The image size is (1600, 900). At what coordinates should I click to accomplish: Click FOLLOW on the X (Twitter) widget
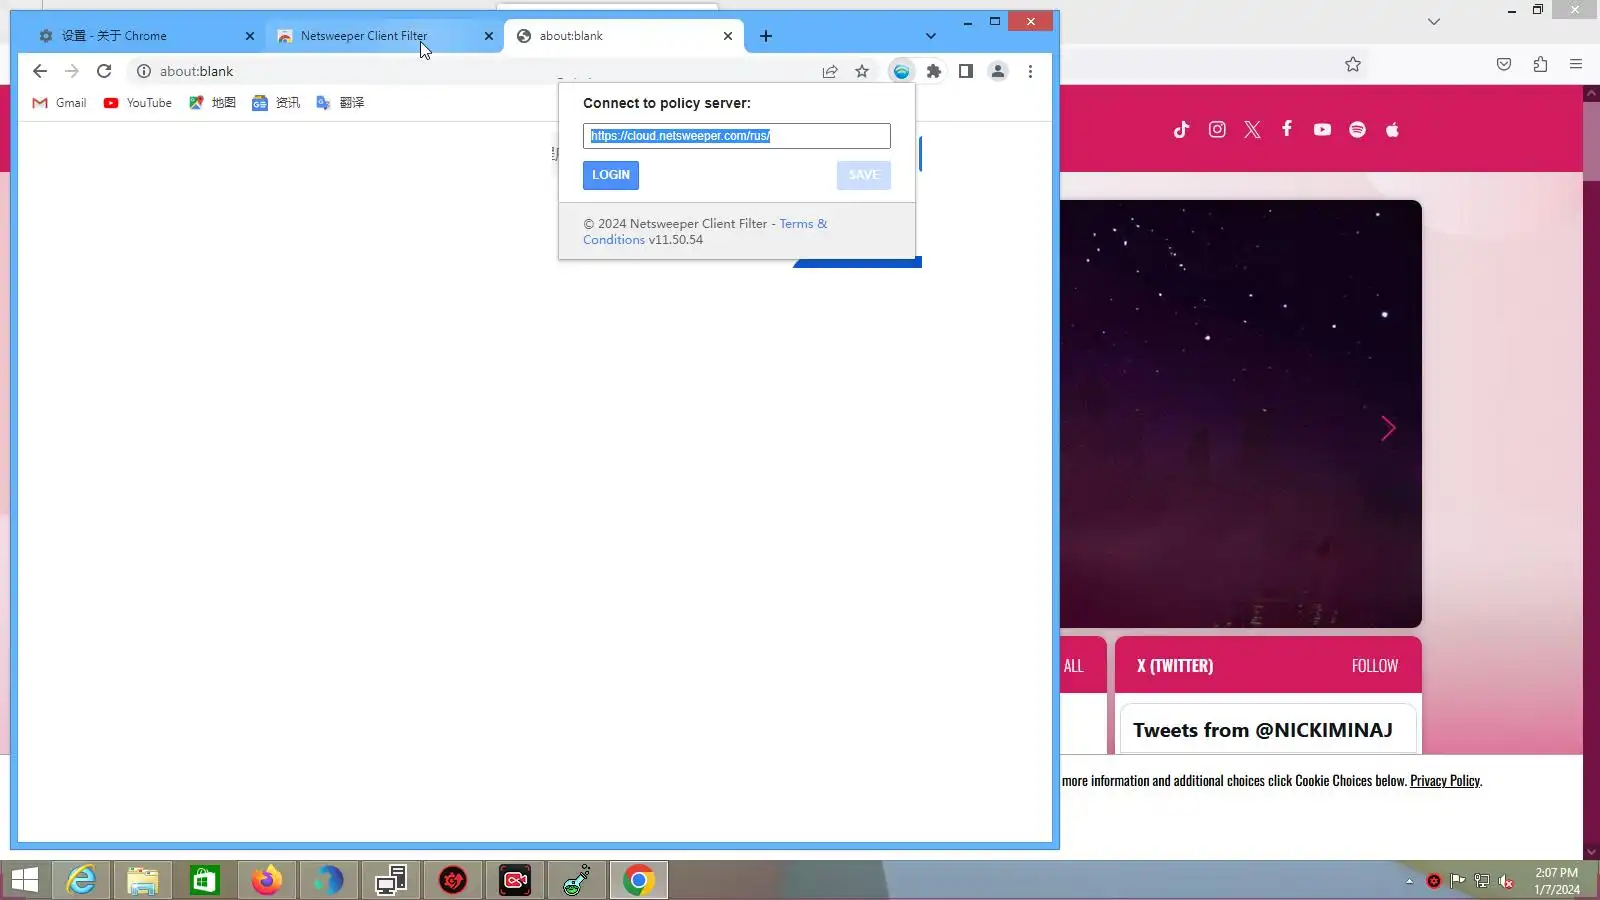[1375, 665]
